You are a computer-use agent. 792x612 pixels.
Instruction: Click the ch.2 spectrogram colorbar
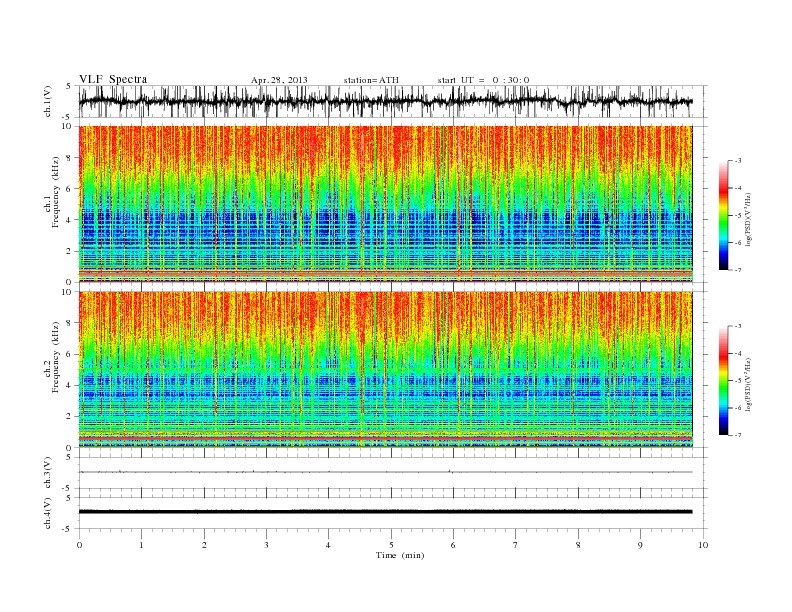723,381
